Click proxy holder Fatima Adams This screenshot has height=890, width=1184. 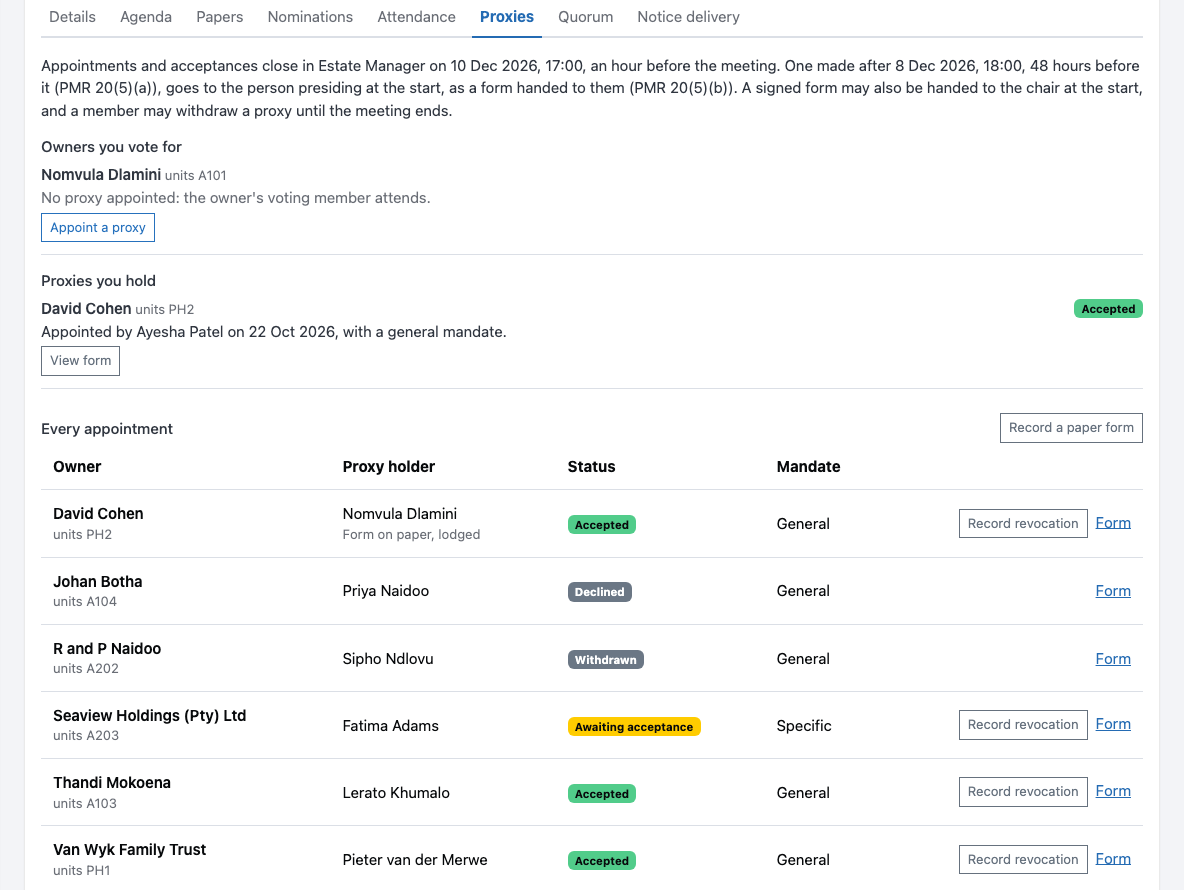click(390, 726)
